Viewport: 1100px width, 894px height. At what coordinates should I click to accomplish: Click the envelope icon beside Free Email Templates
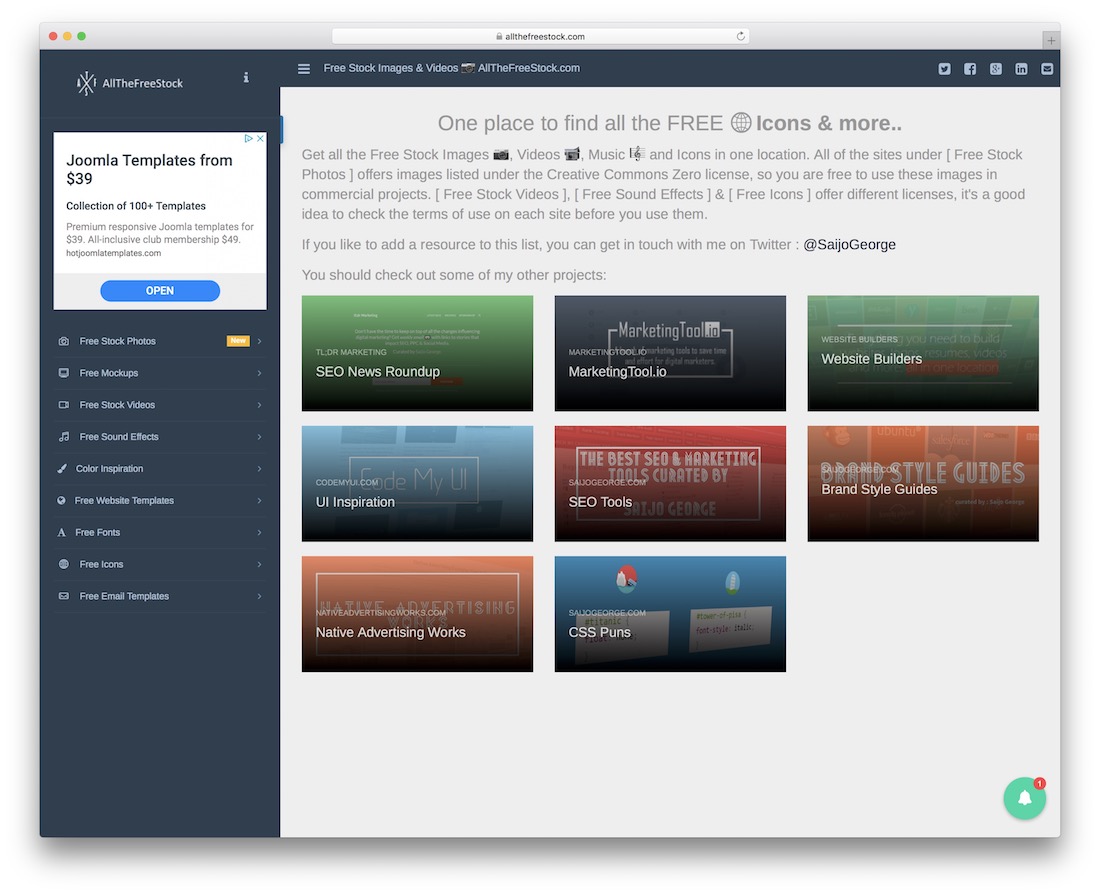(x=64, y=596)
